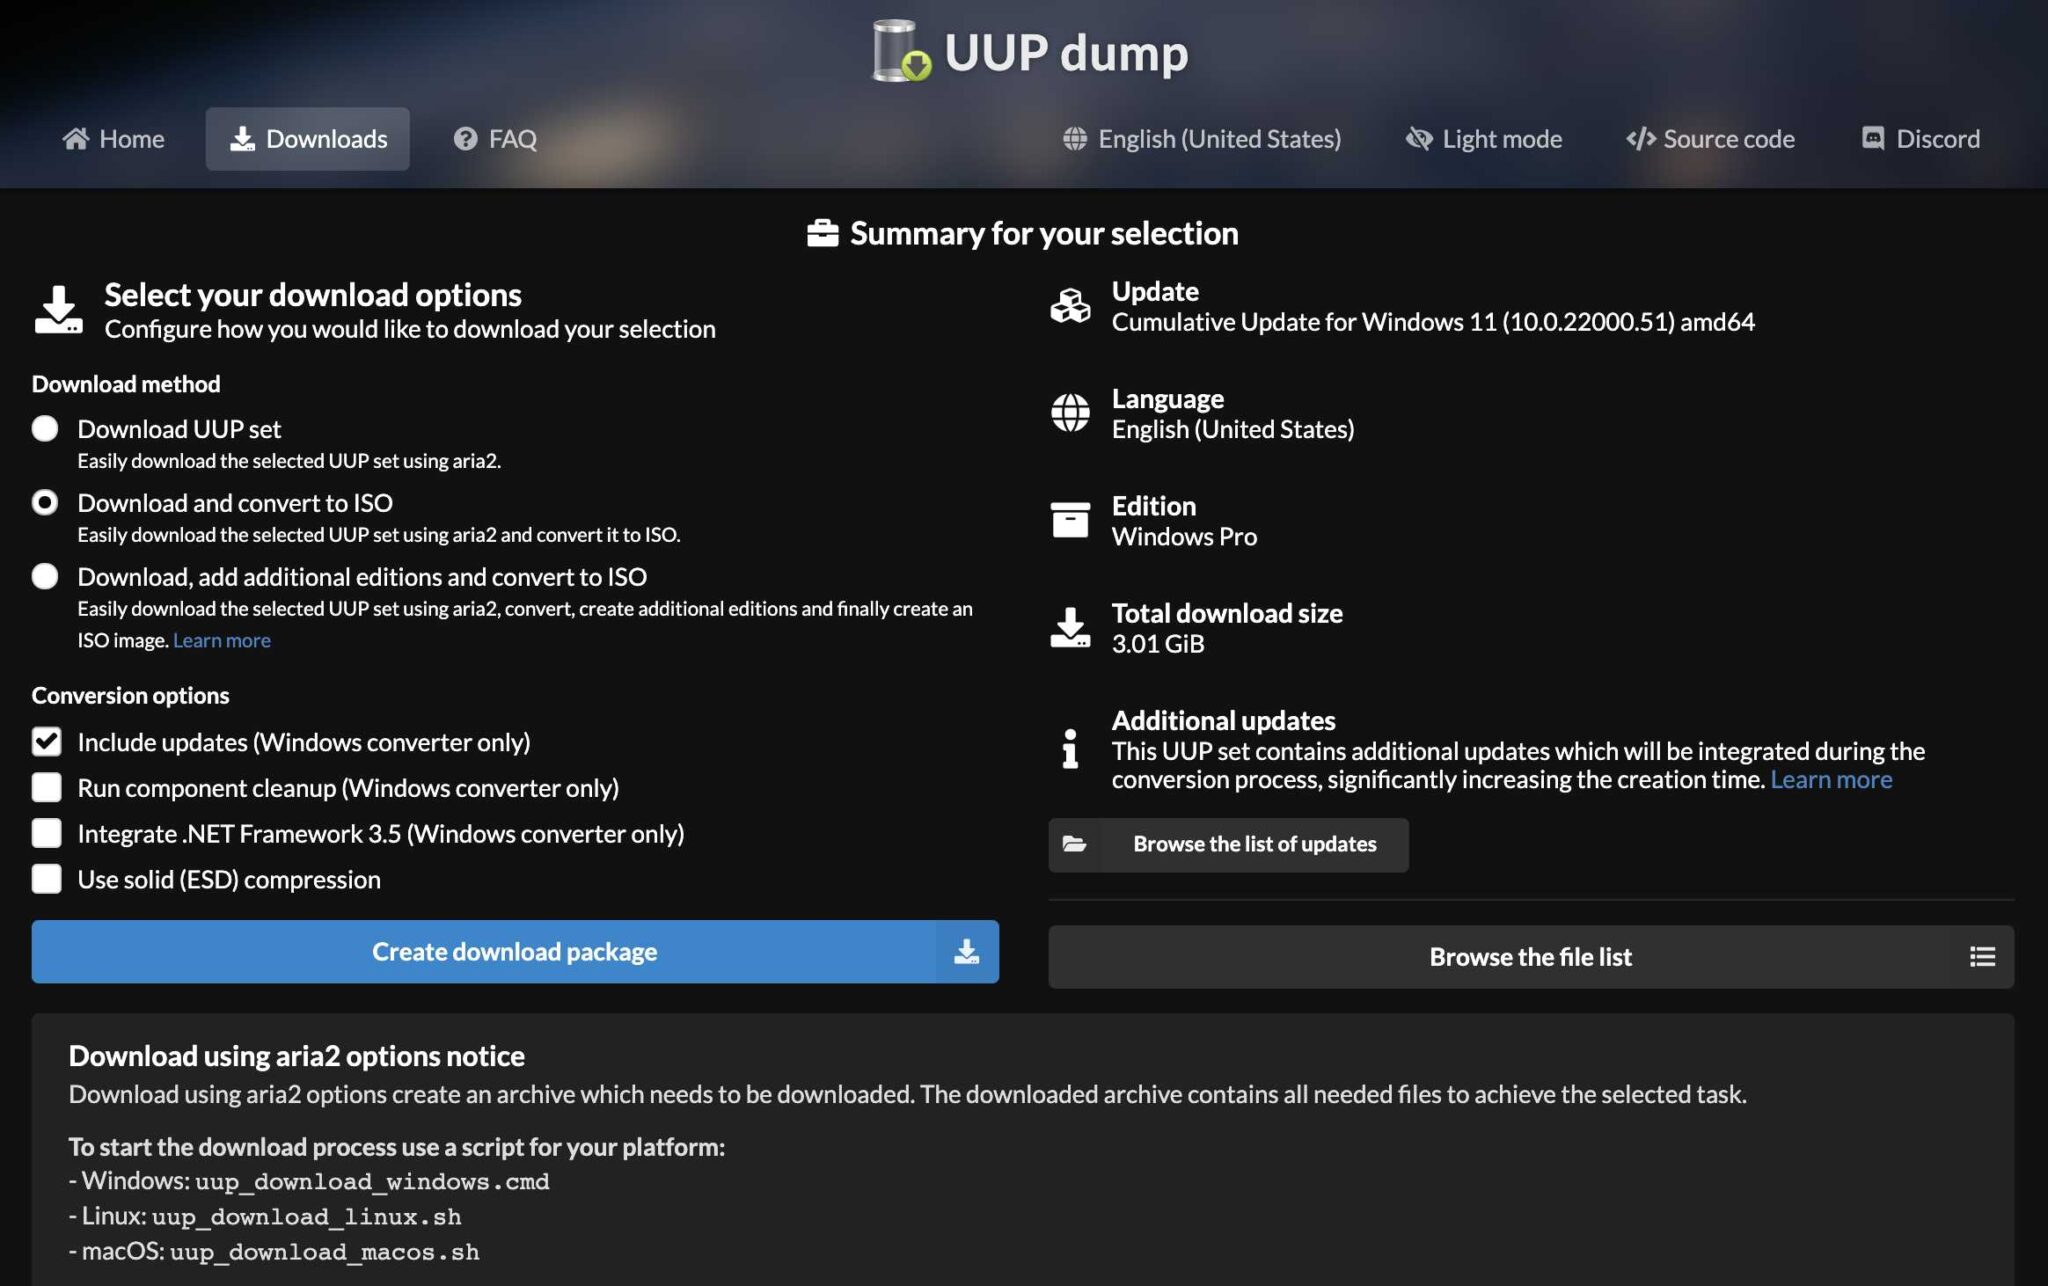This screenshot has width=2048, height=1286.
Task: Click the FAQ question mark icon
Action: [462, 138]
